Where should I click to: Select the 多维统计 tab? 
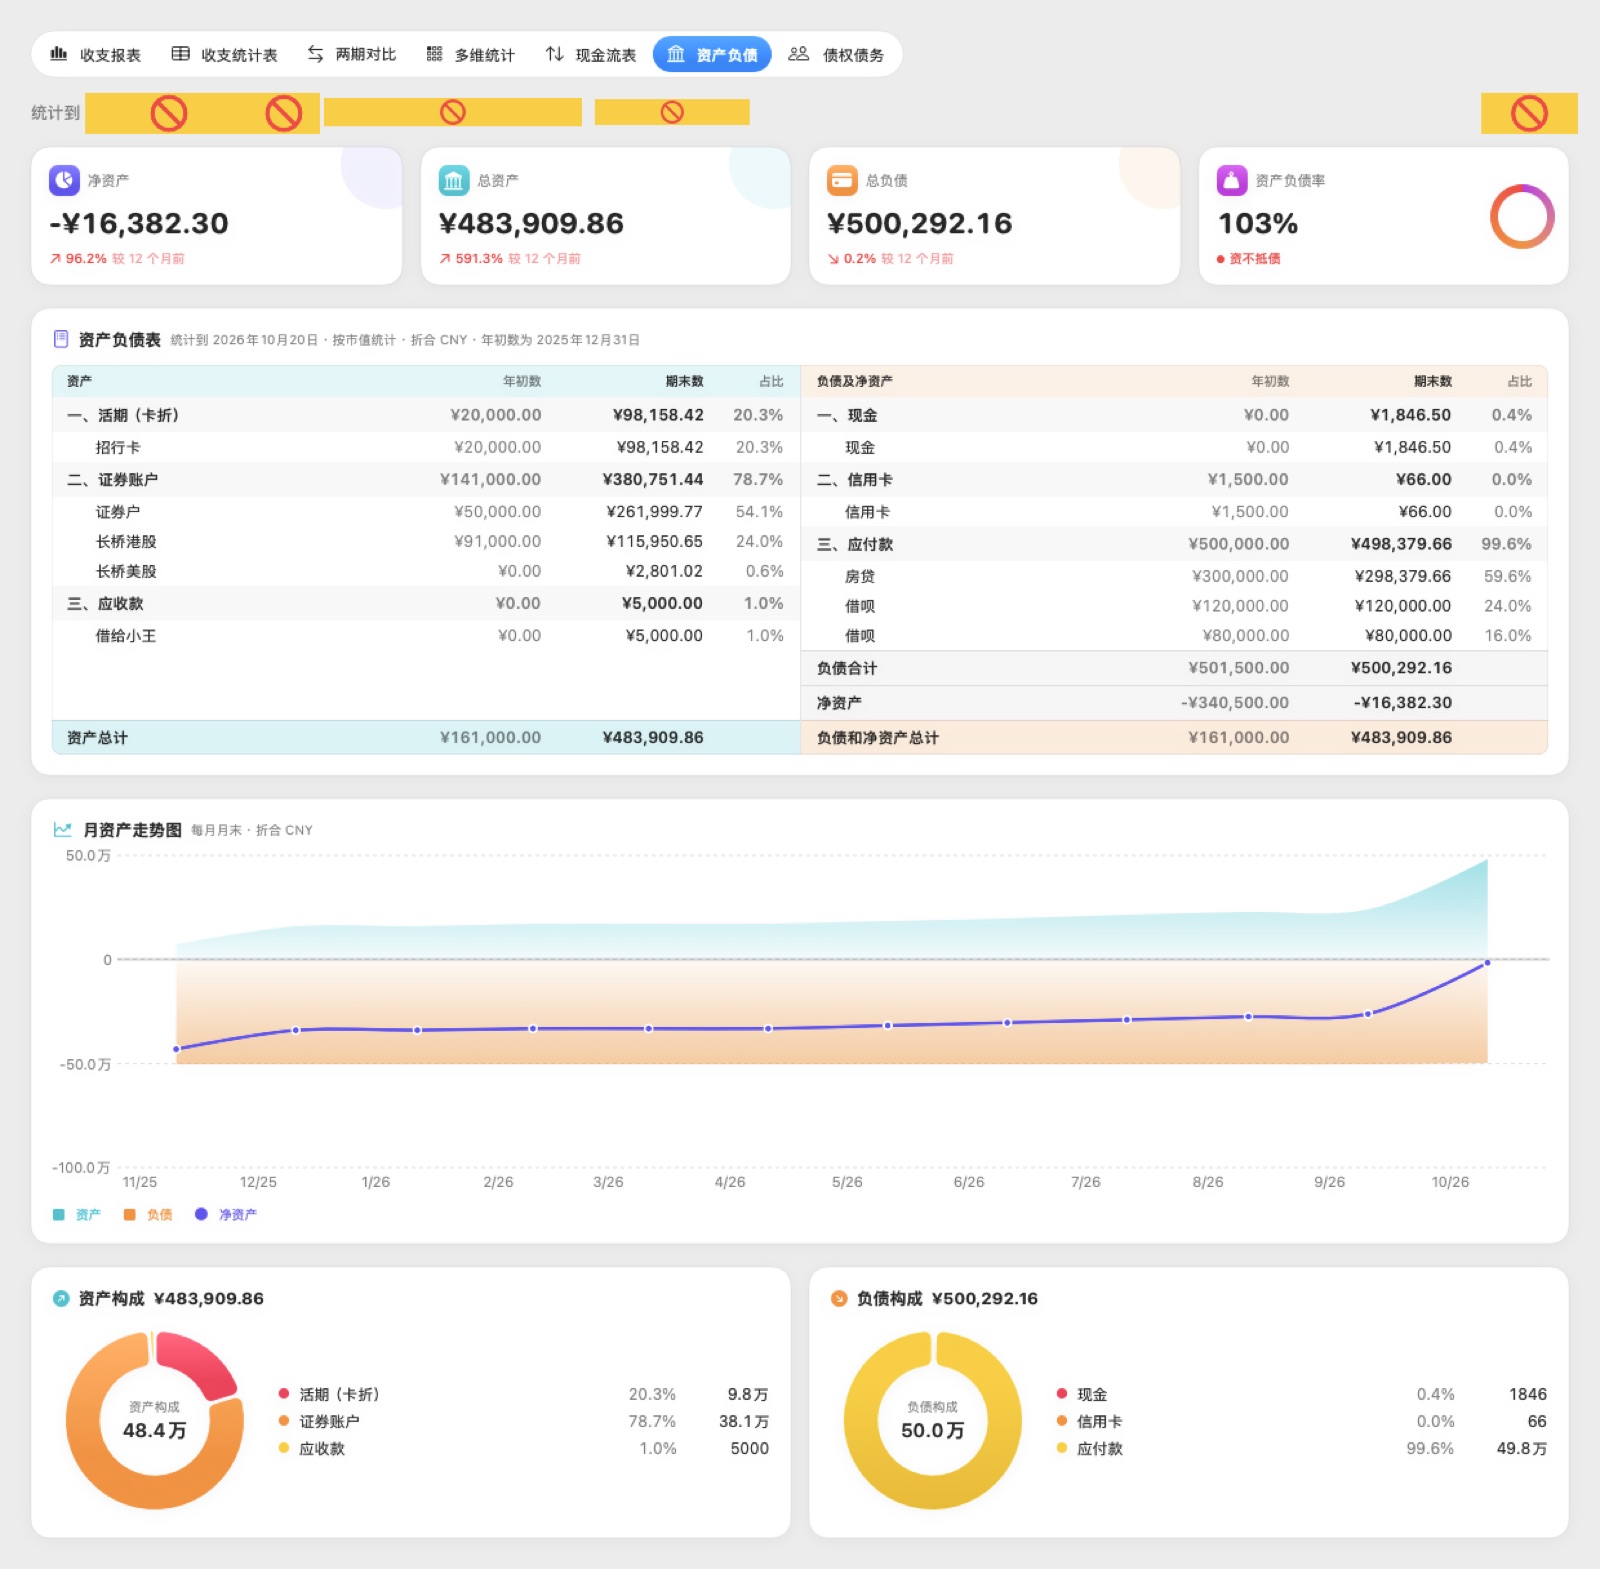point(470,54)
